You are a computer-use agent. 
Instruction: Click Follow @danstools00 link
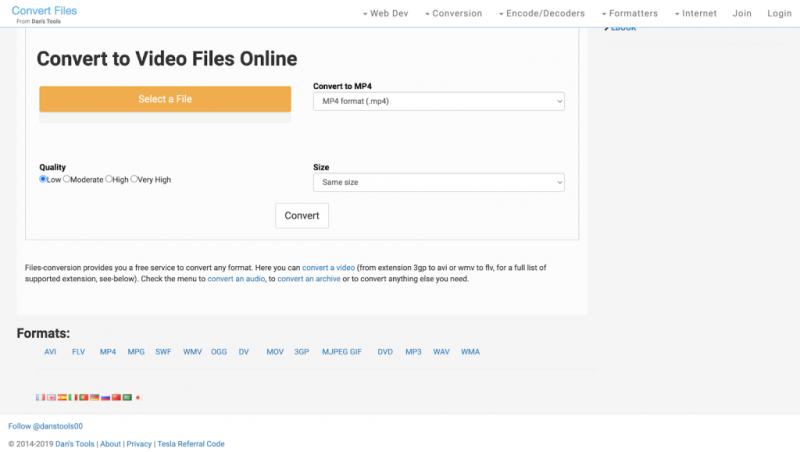45,426
